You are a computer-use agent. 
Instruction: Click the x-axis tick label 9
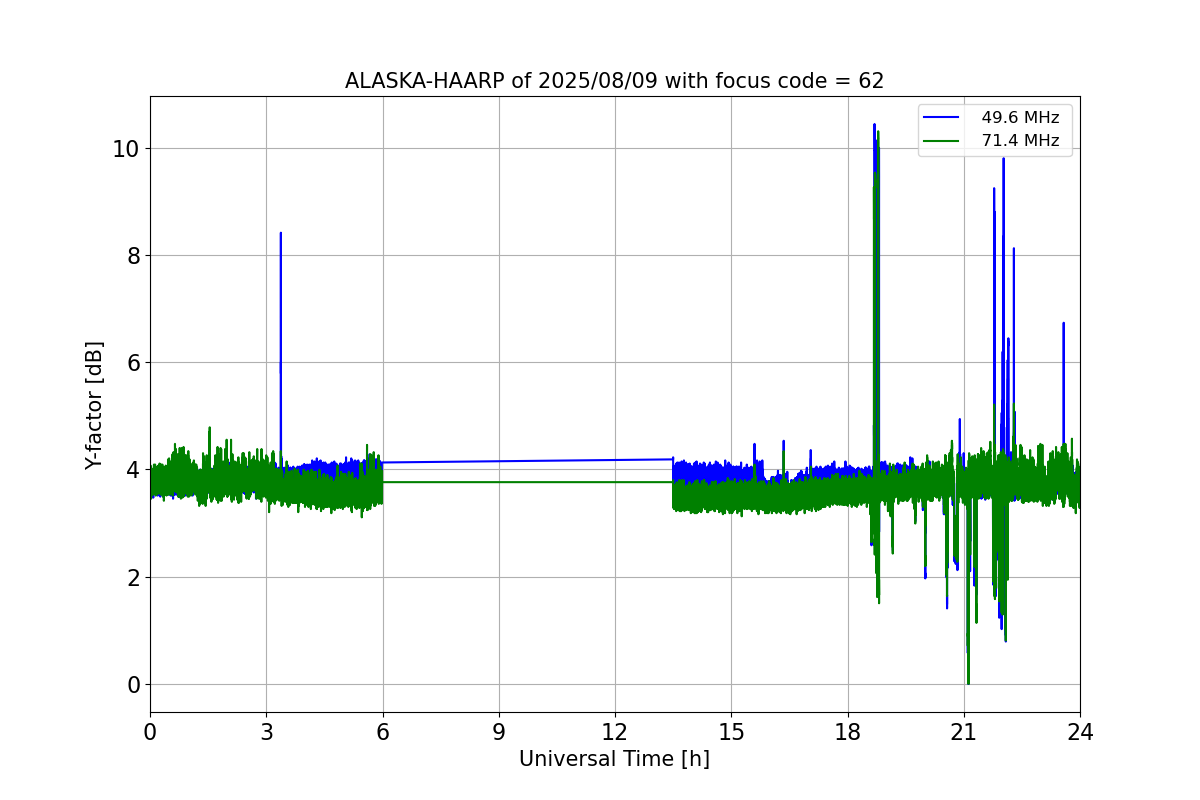click(x=499, y=731)
